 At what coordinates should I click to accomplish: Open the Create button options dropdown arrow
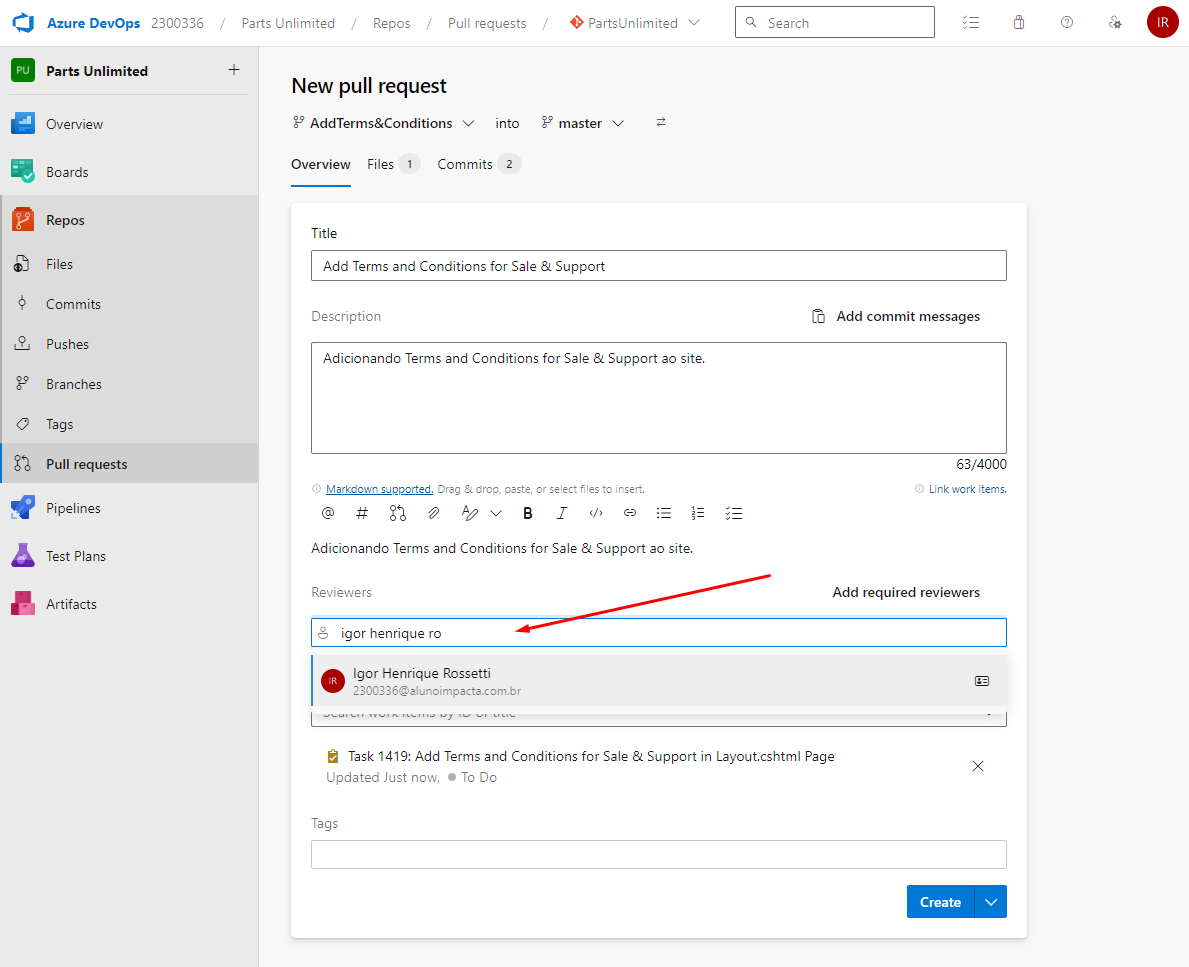point(991,902)
